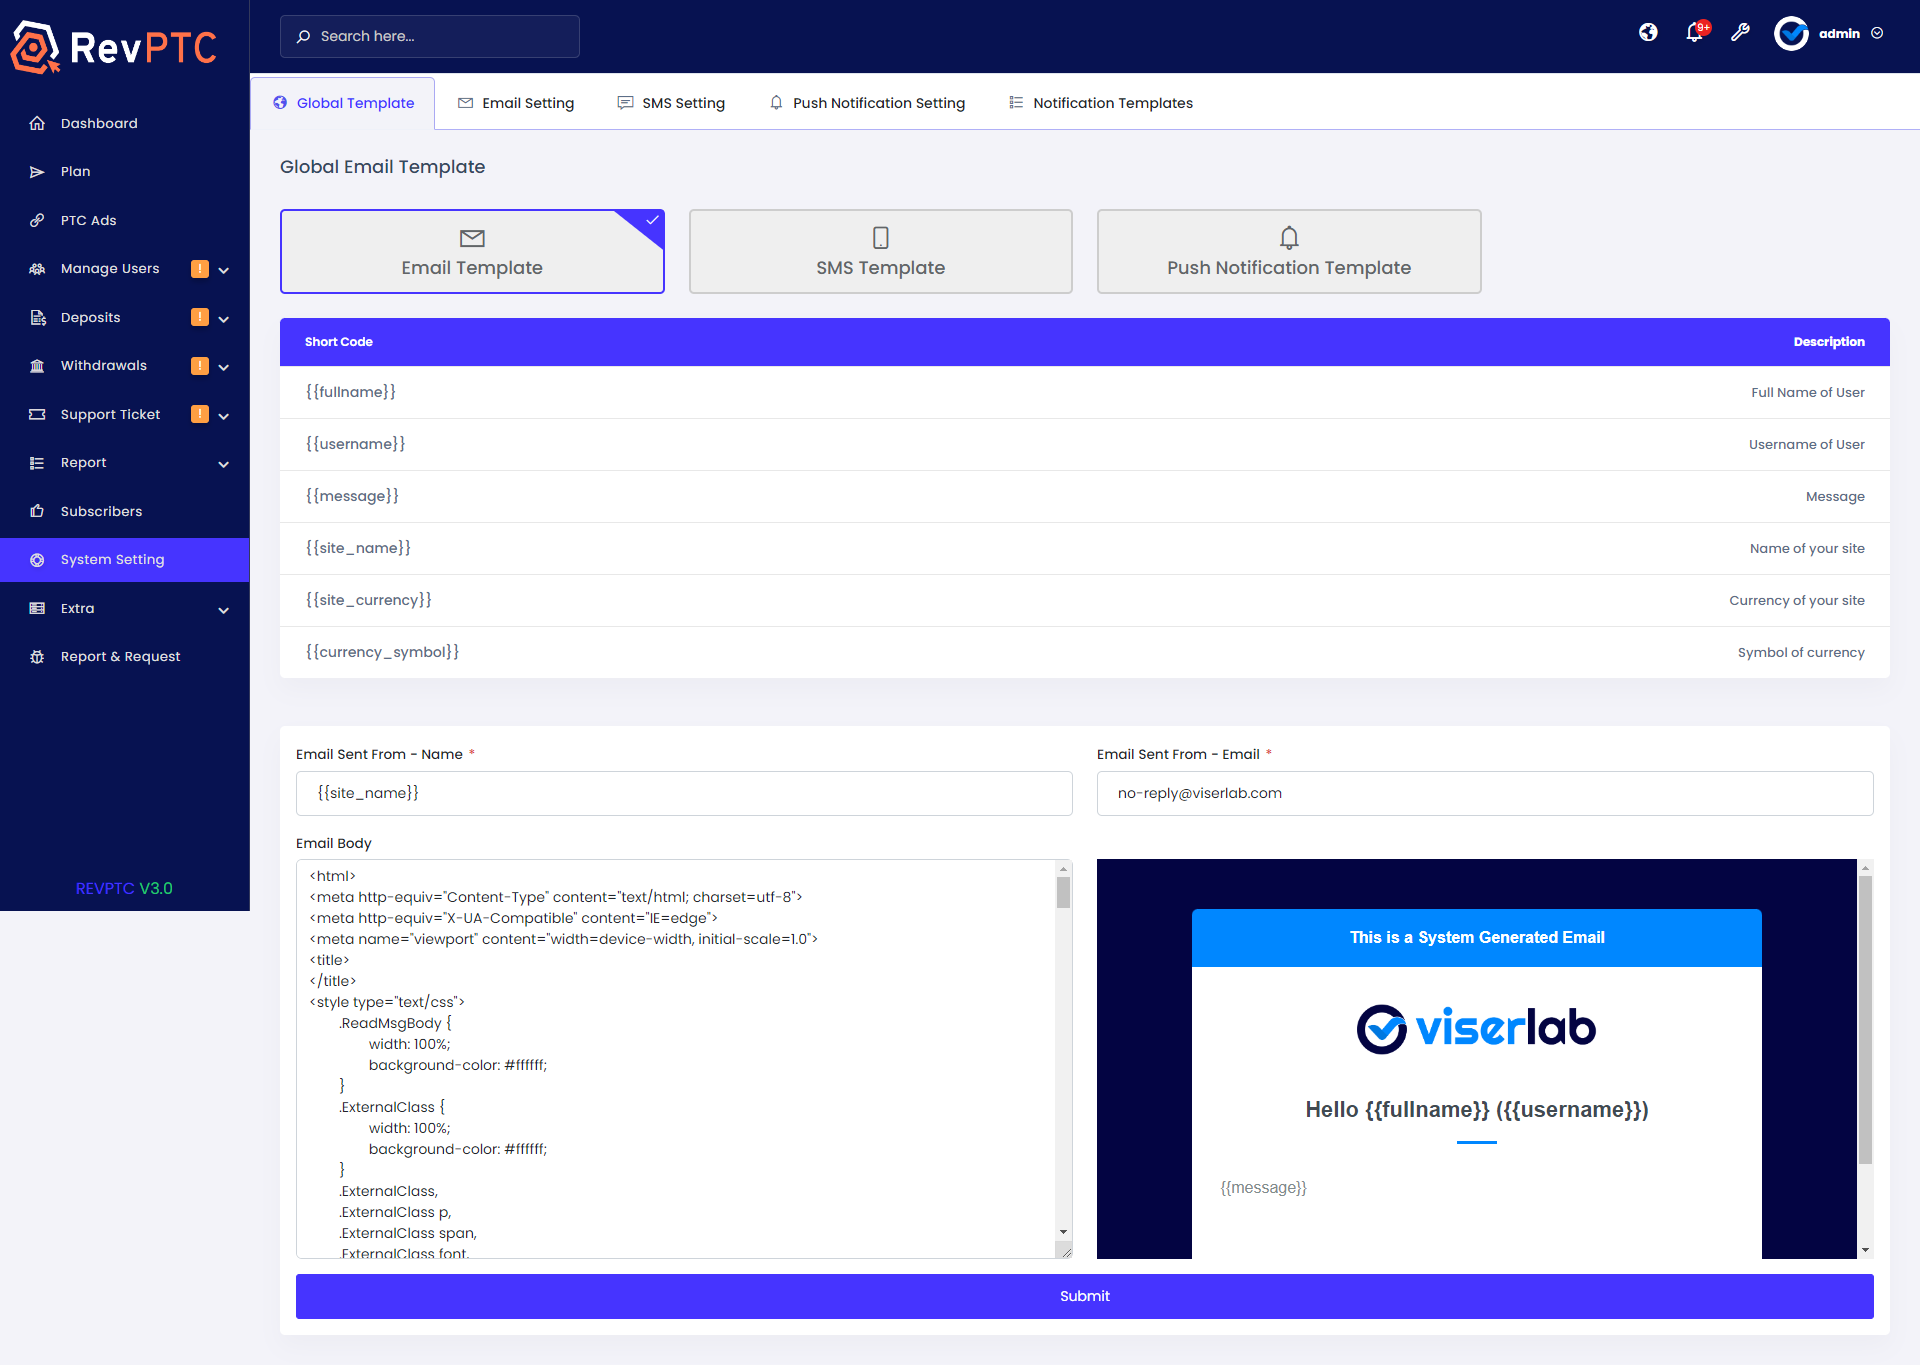The width and height of the screenshot is (1920, 1365).
Task: Click the Plan sidebar icon
Action: click(37, 171)
